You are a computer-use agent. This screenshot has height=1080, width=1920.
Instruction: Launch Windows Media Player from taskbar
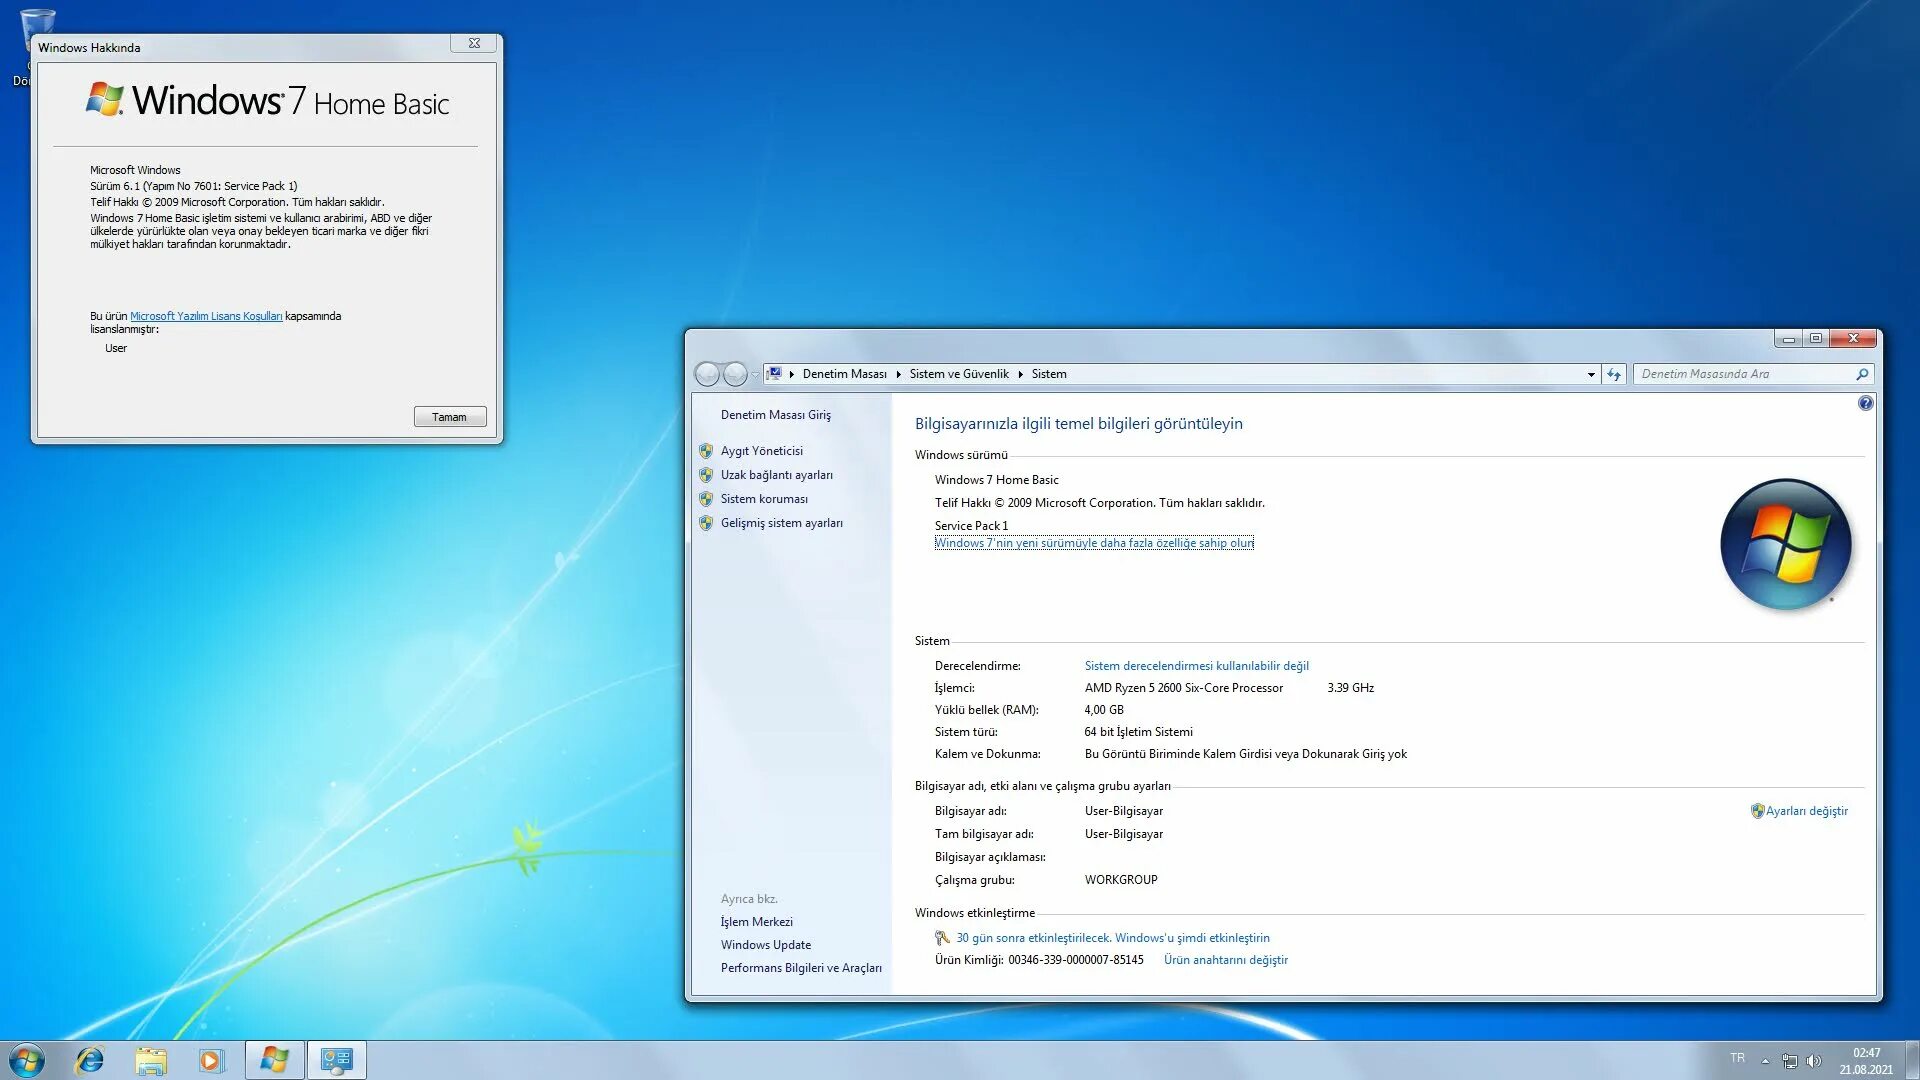click(x=211, y=1060)
